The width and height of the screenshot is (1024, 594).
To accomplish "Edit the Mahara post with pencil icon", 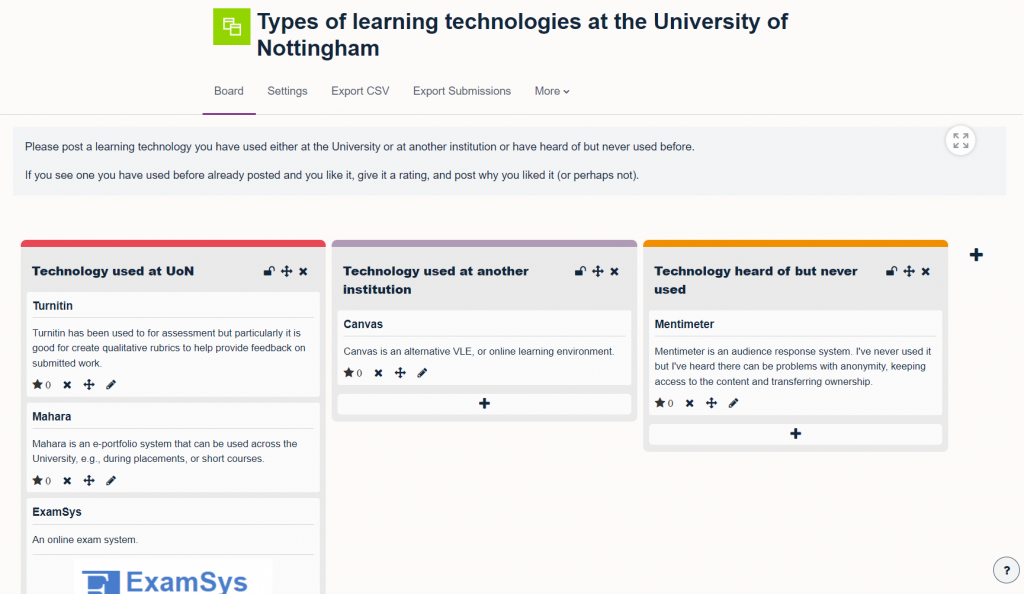I will pos(111,480).
